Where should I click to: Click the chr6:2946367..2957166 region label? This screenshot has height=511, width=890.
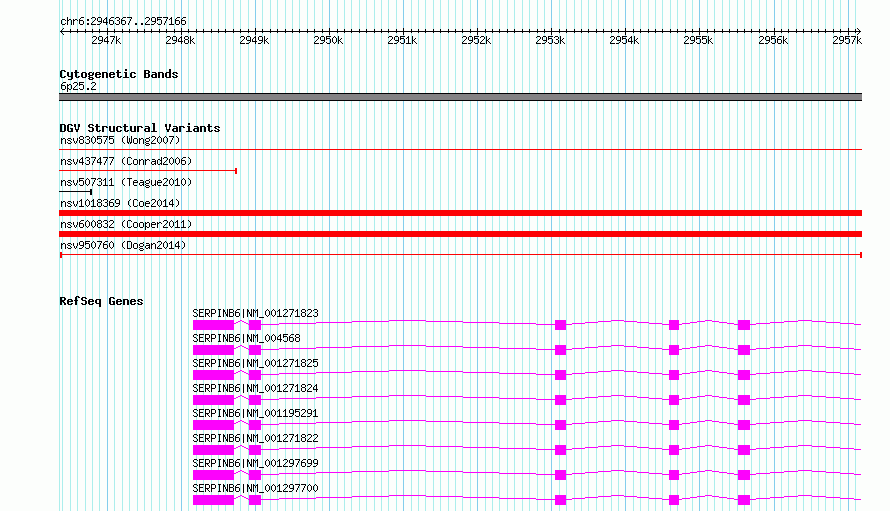tap(123, 21)
